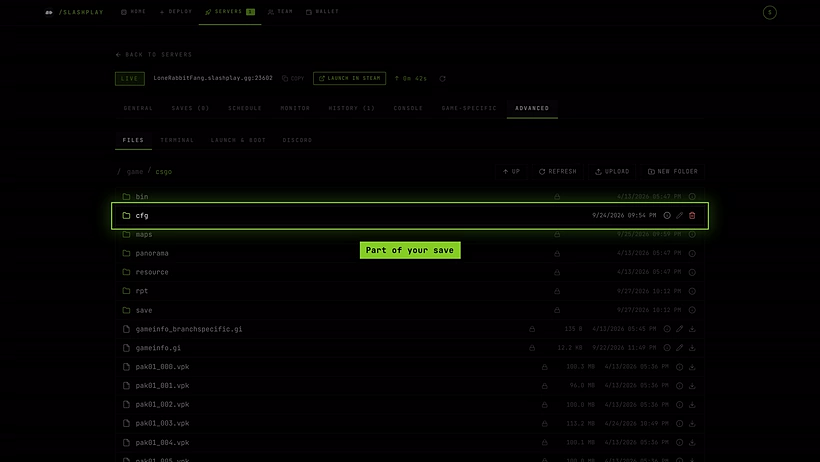
Task: Open the Terminal sub-tab
Action: 177,140
